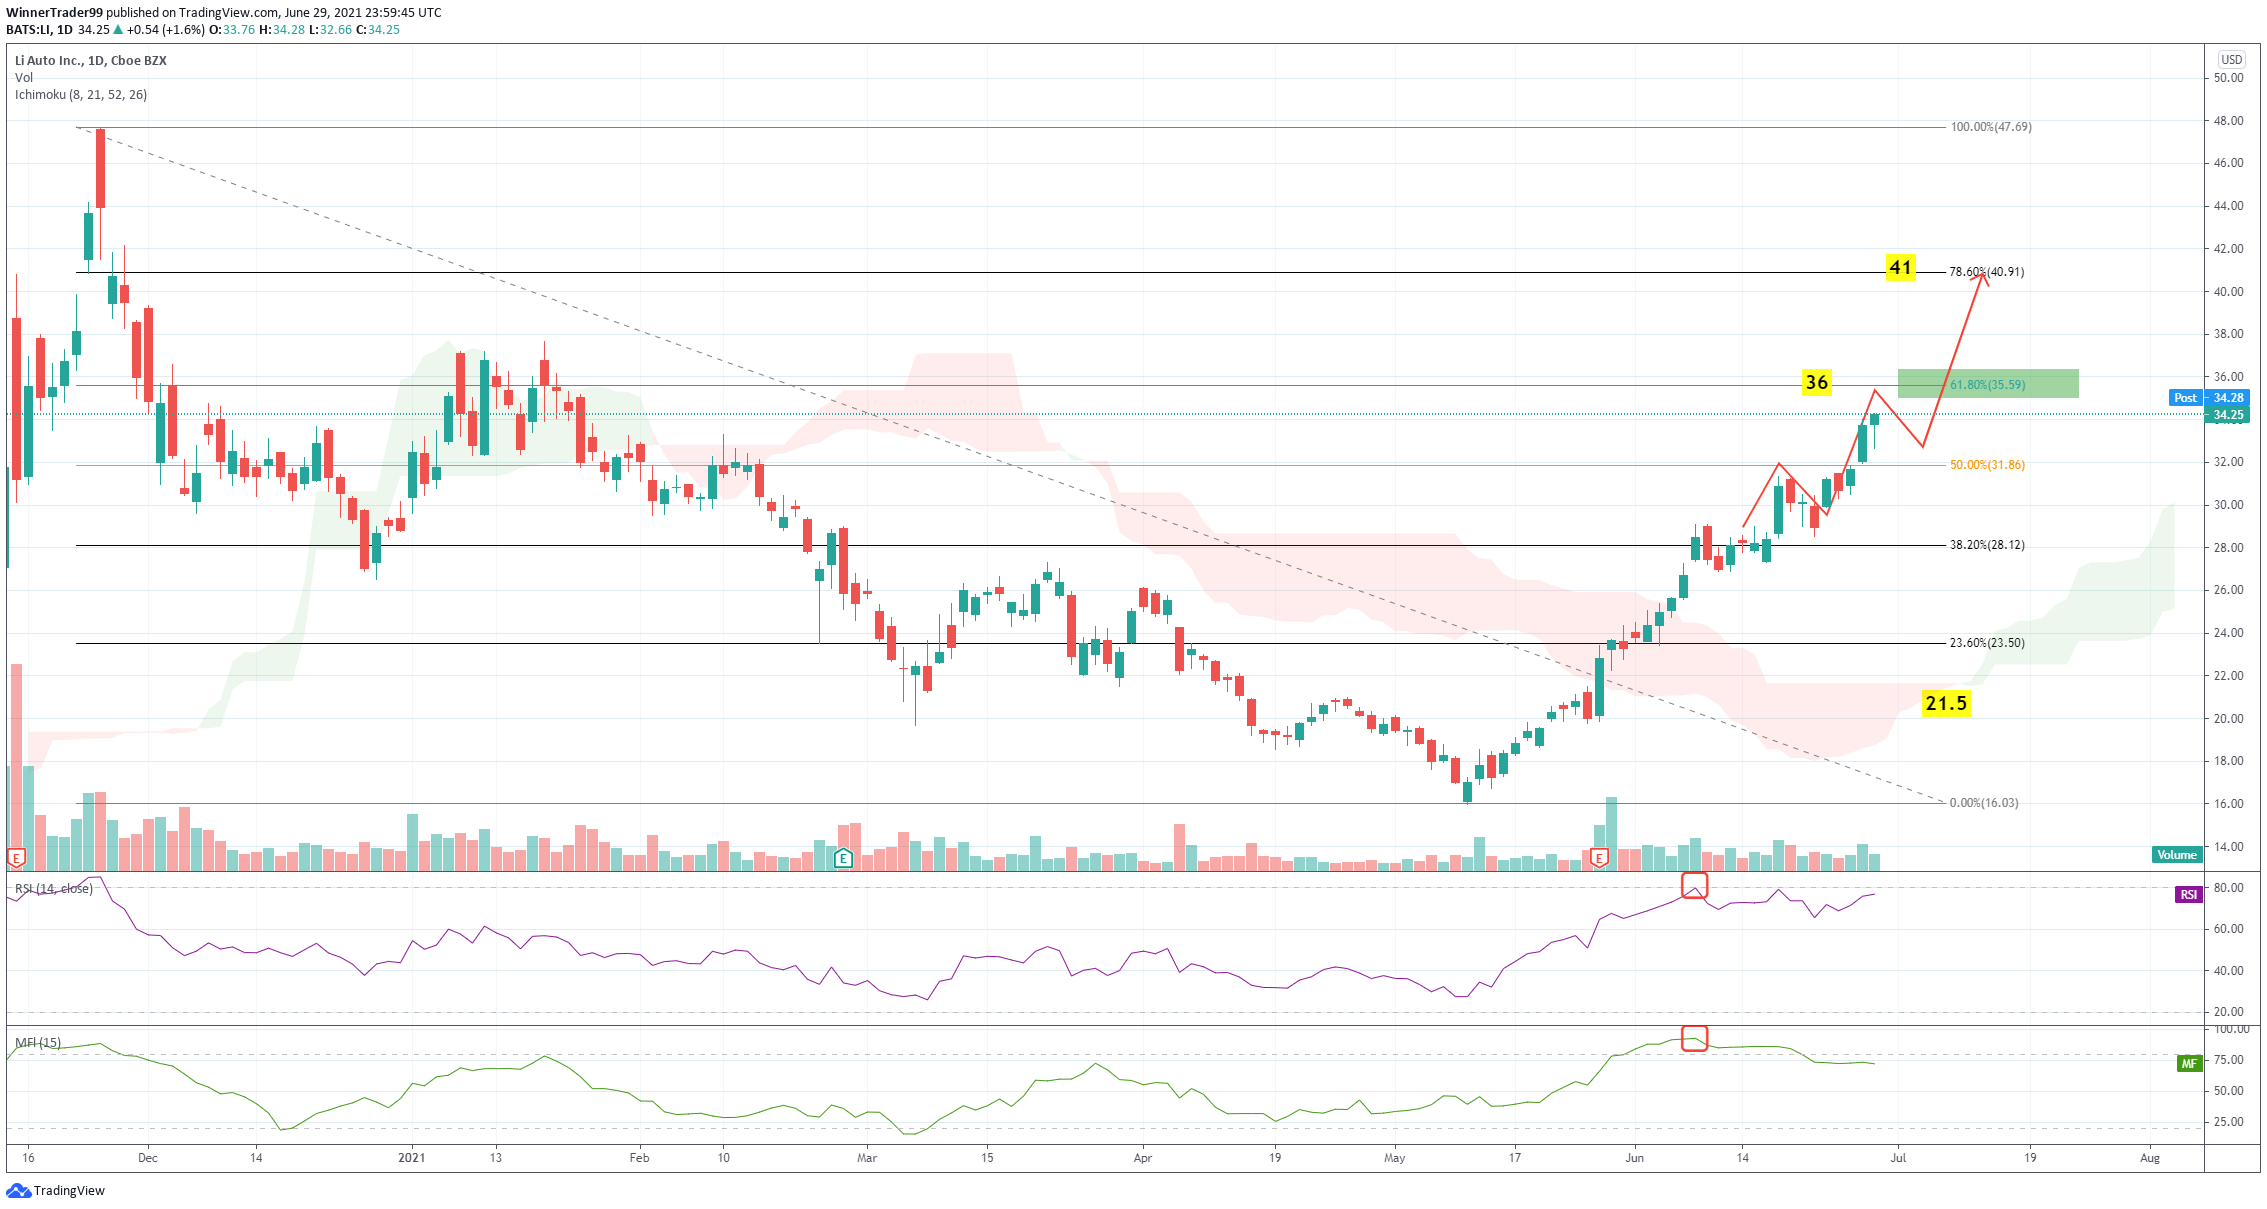Click the purple RSI scale badge
The width and height of the screenshot is (2267, 1209).
click(x=2188, y=894)
